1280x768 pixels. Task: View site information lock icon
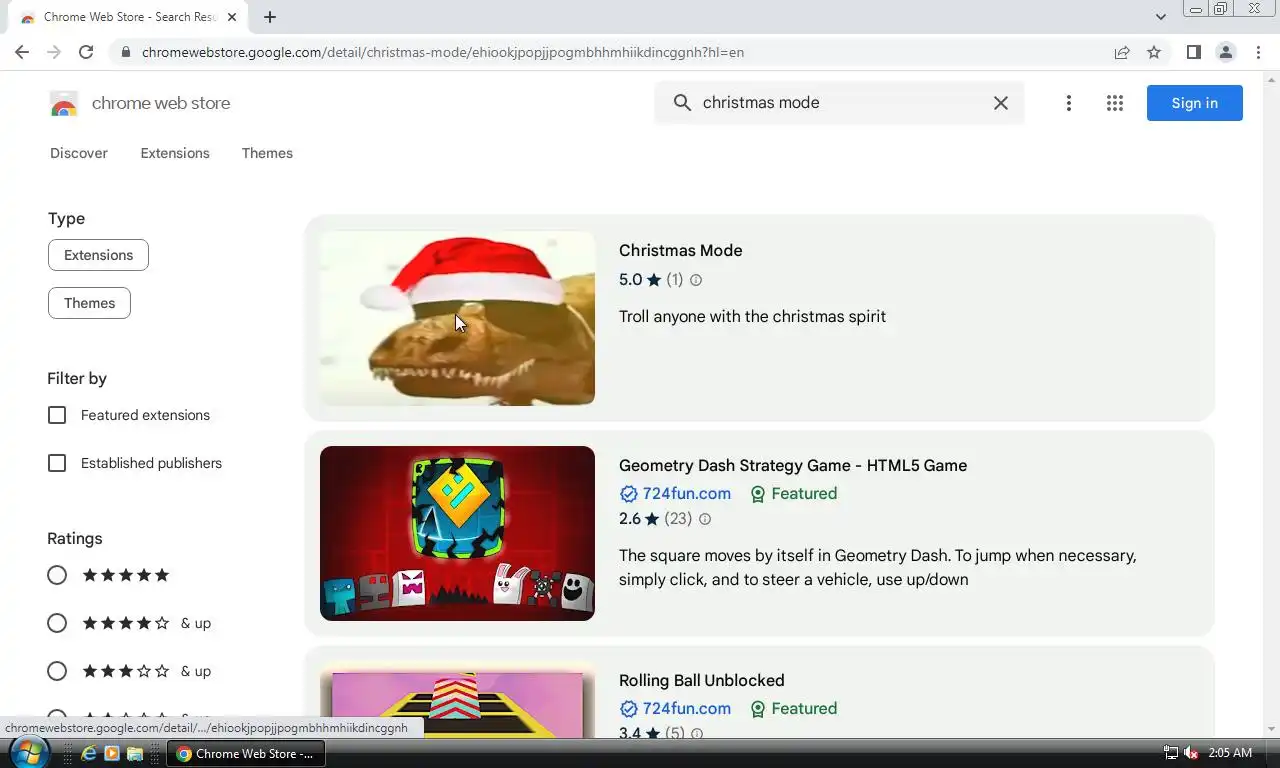click(125, 52)
